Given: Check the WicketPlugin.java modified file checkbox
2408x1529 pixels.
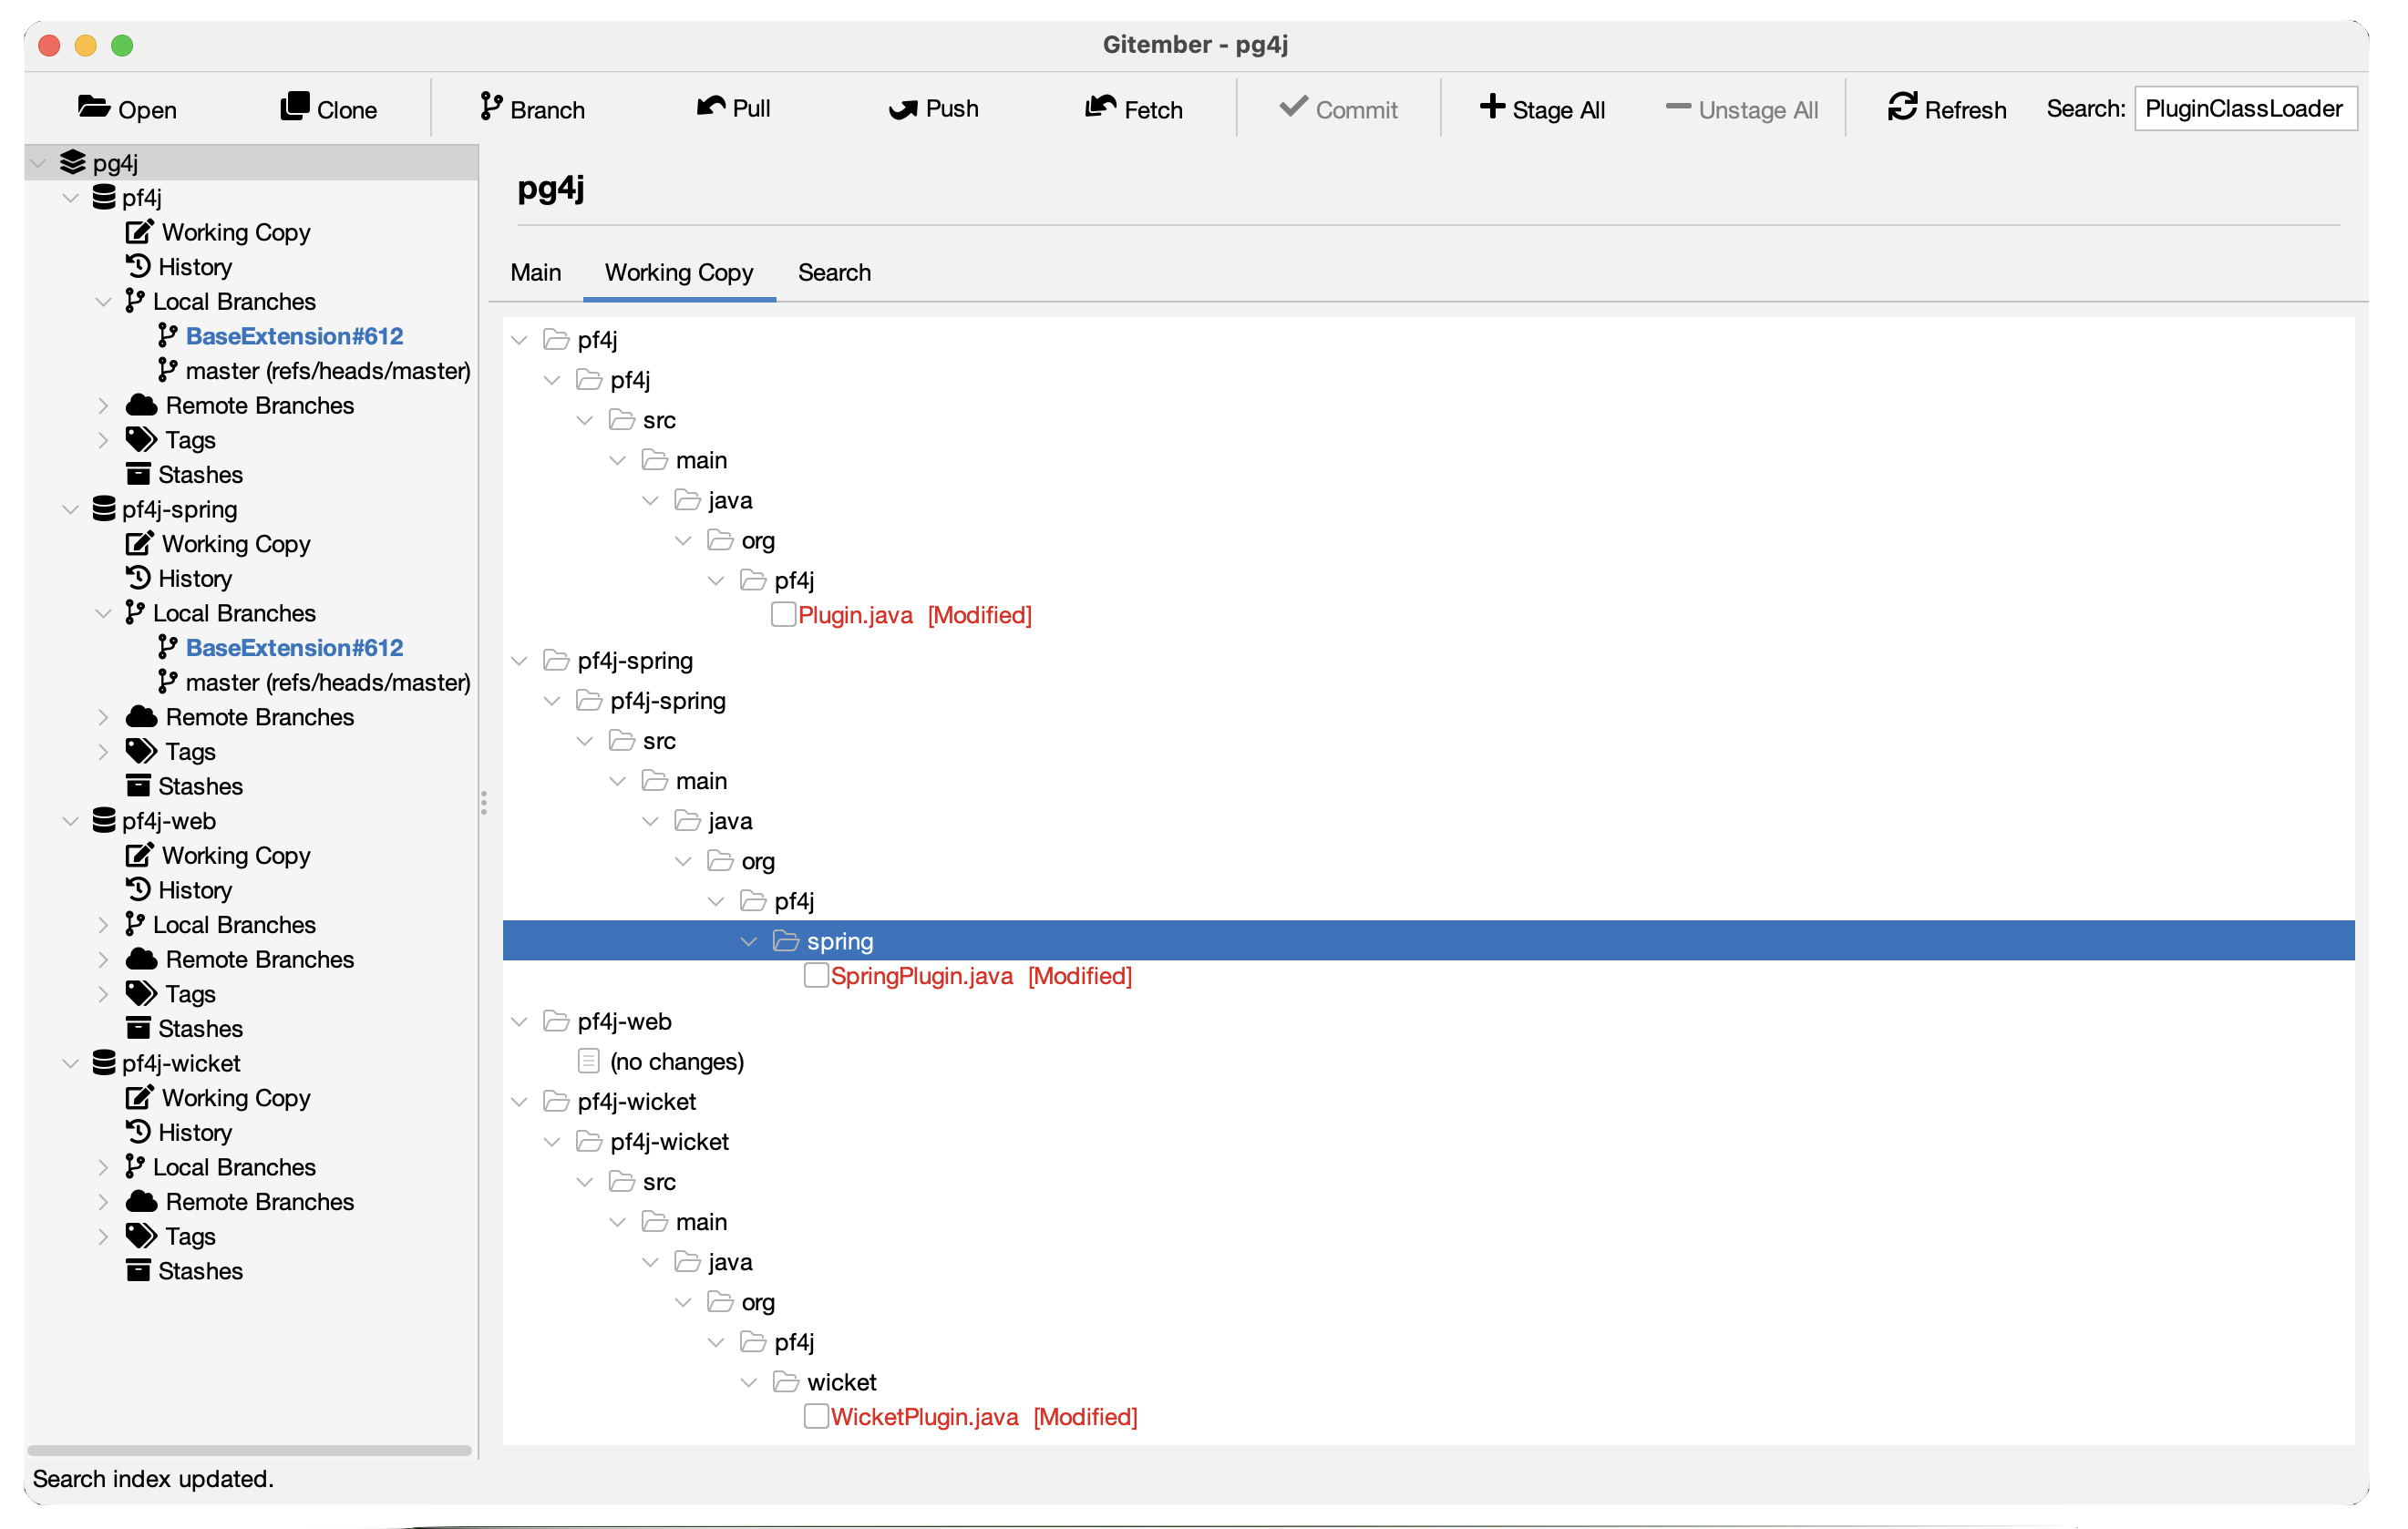Looking at the screenshot, I should (x=817, y=1417).
